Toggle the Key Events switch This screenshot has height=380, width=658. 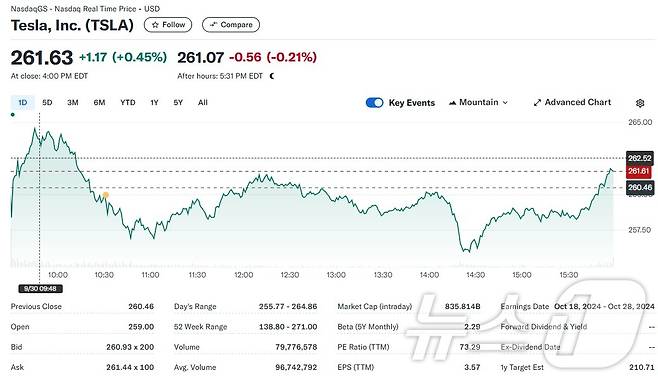374,103
